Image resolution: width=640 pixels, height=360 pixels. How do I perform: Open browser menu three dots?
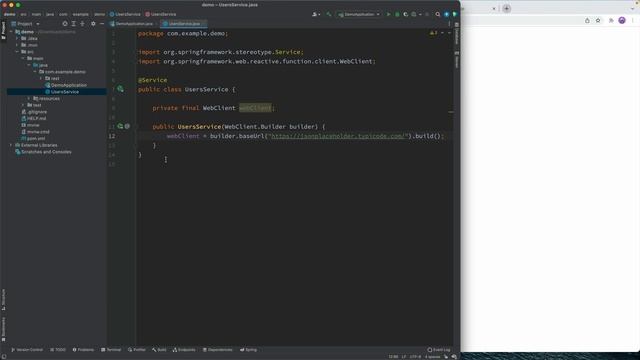pyautogui.click(x=633, y=20)
